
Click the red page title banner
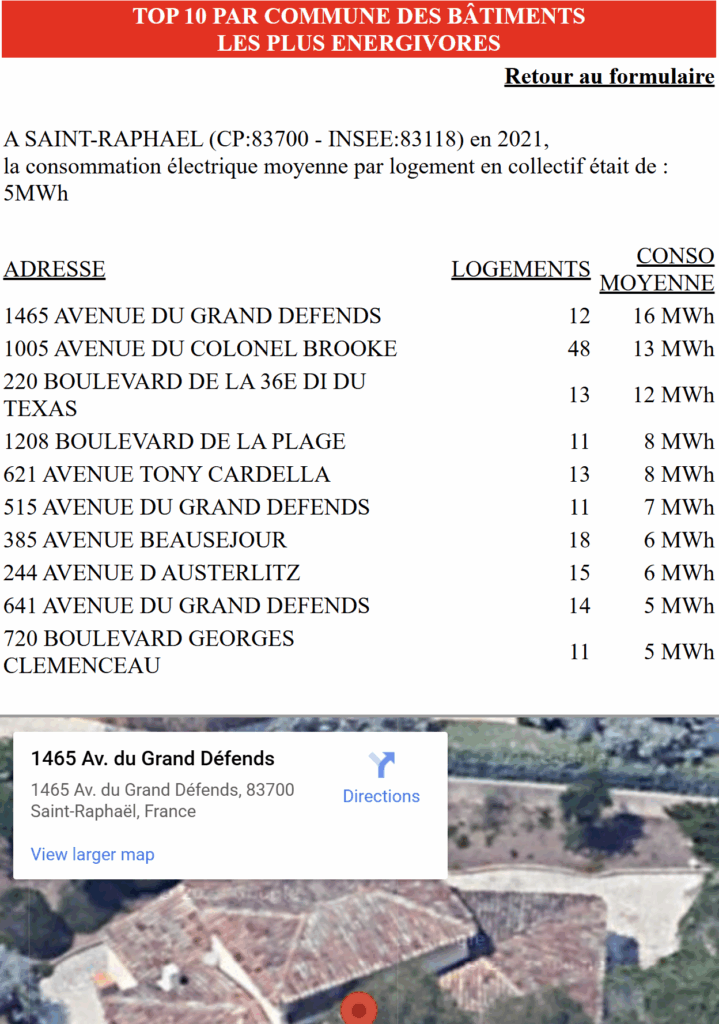359,29
